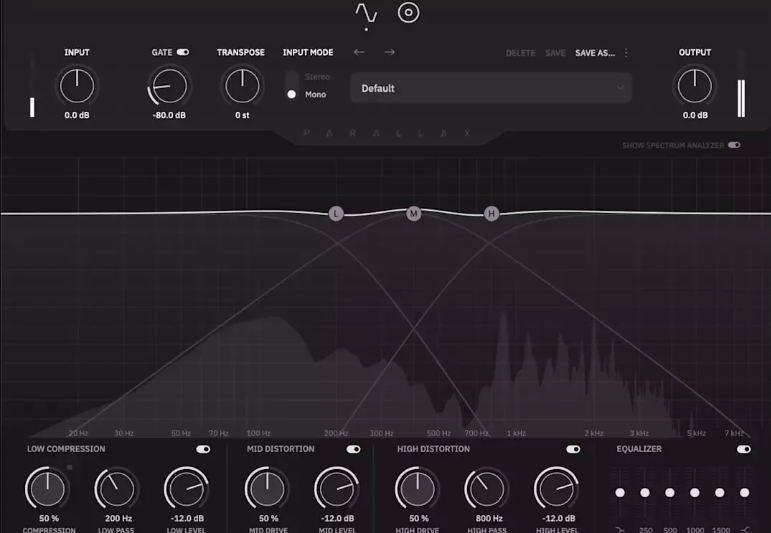The image size is (771, 533).
Task: Click the -12.0 dB Mid Level value
Action: click(337, 518)
